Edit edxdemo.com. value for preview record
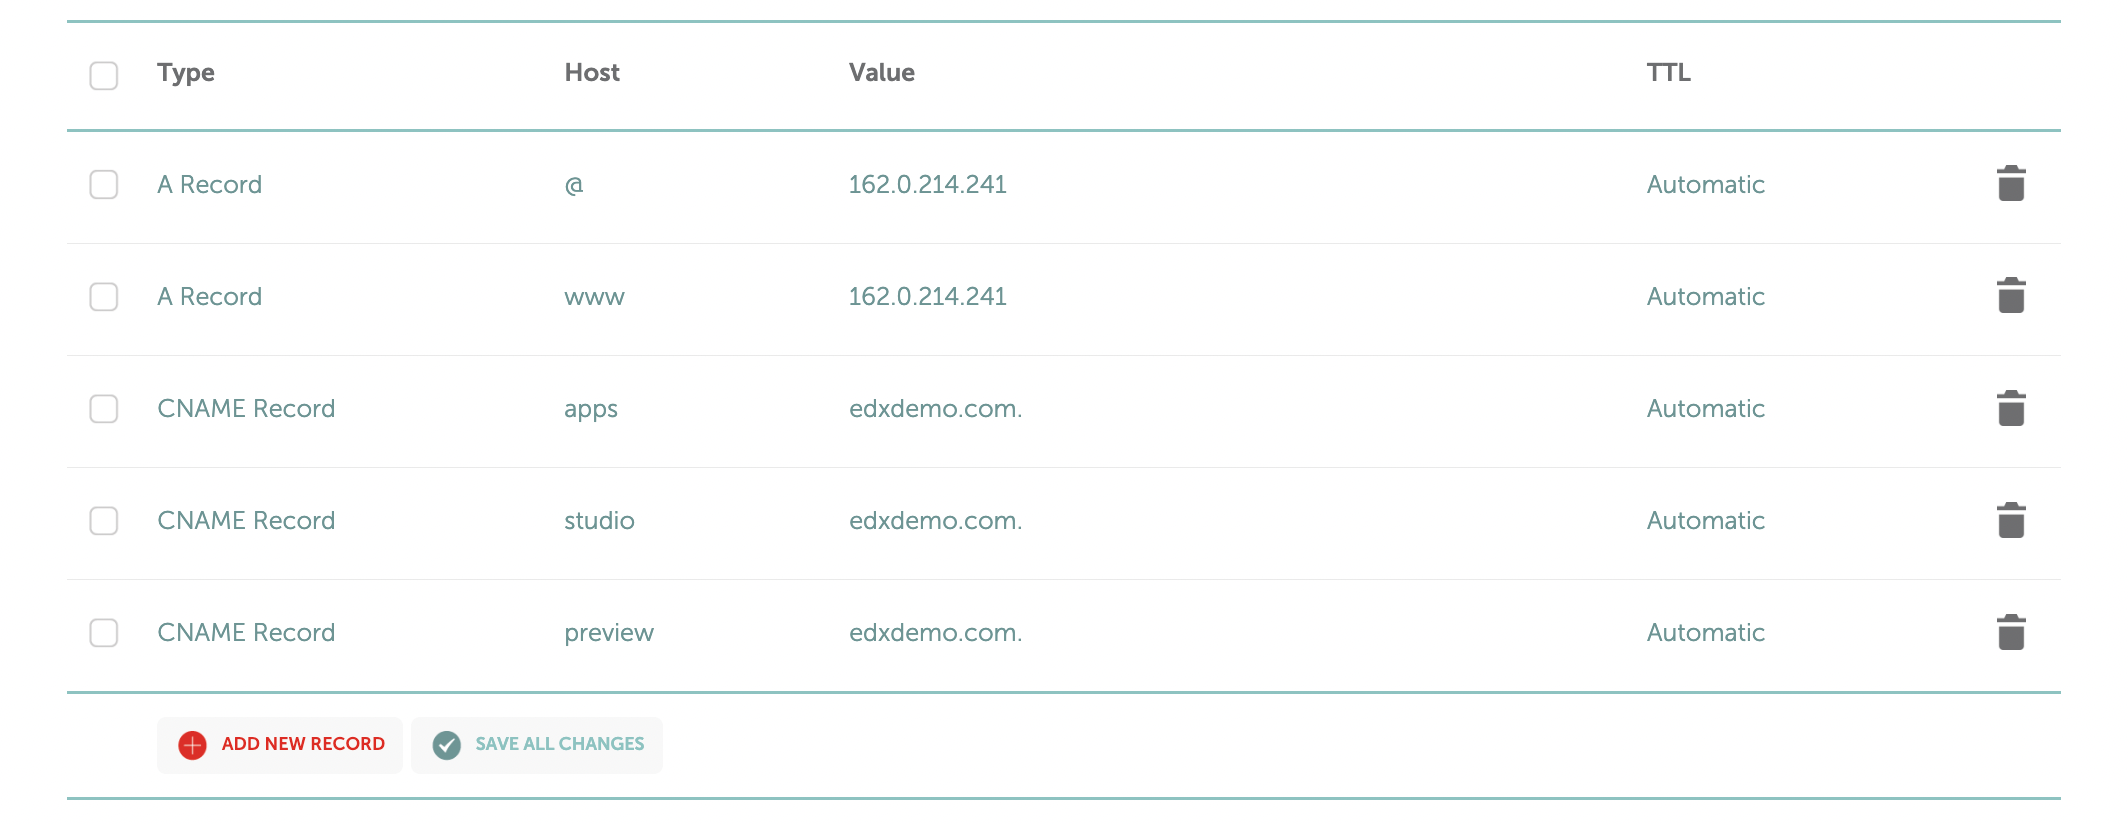2128x824 pixels. [x=935, y=633]
